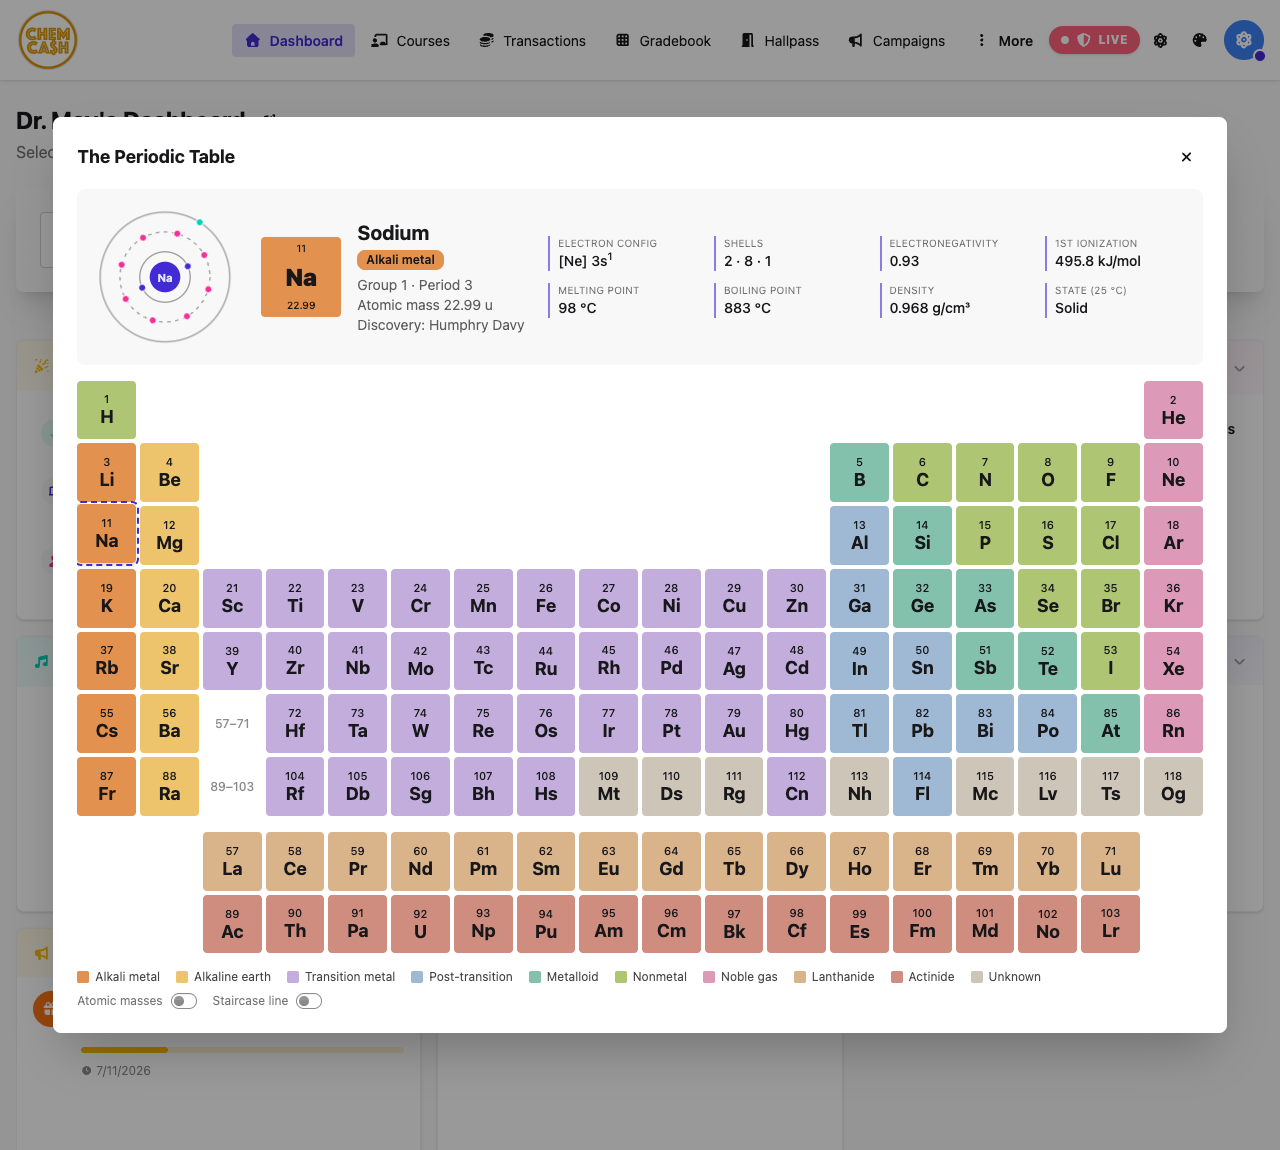Image resolution: width=1280 pixels, height=1150 pixels.
Task: Click the 495.8 kJ/mol ionization value
Action: click(x=1098, y=261)
